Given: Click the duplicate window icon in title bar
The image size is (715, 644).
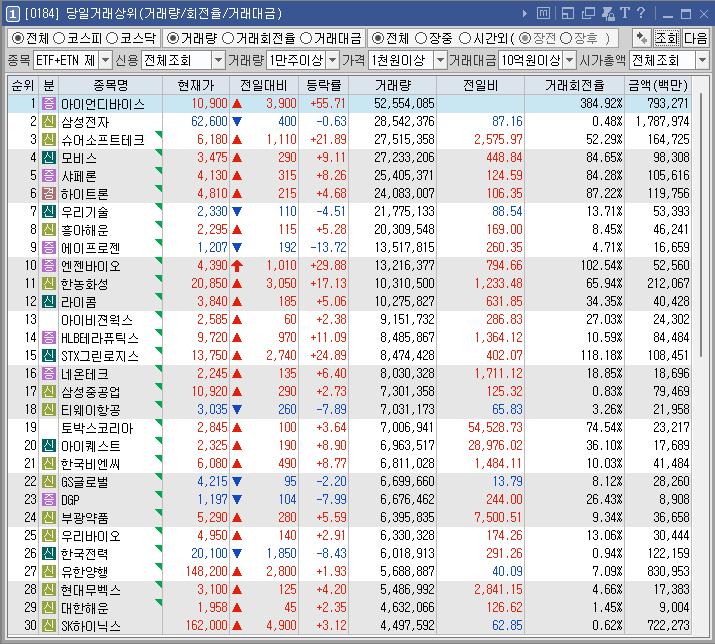Looking at the screenshot, I should 588,14.
